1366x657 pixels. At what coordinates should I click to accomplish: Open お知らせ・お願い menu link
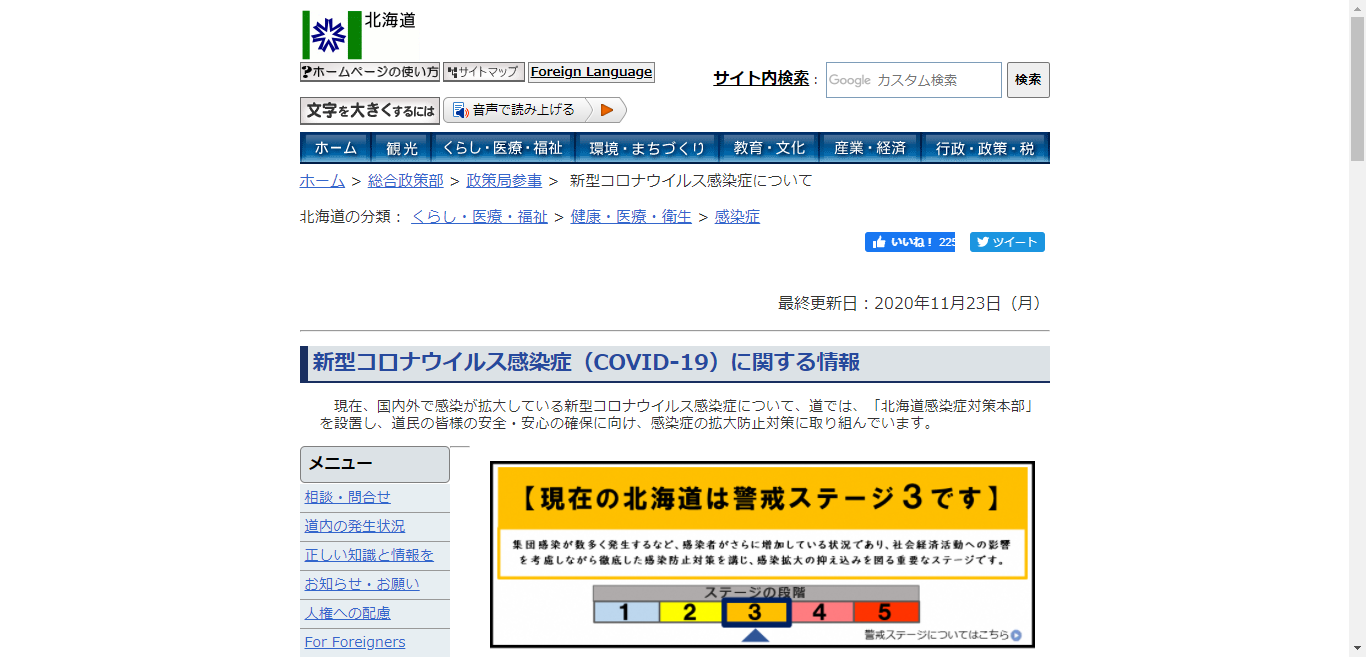coord(362,584)
